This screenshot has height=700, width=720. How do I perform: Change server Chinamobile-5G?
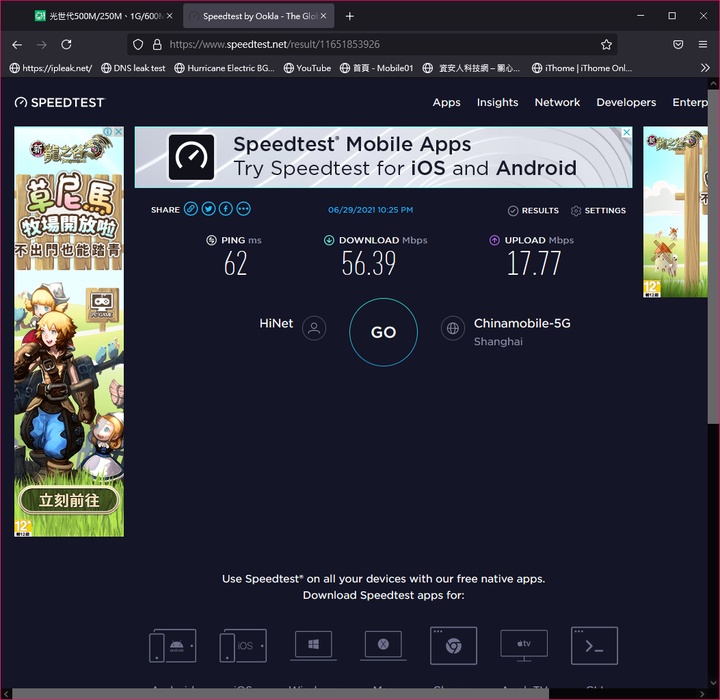pyautogui.click(x=522, y=323)
